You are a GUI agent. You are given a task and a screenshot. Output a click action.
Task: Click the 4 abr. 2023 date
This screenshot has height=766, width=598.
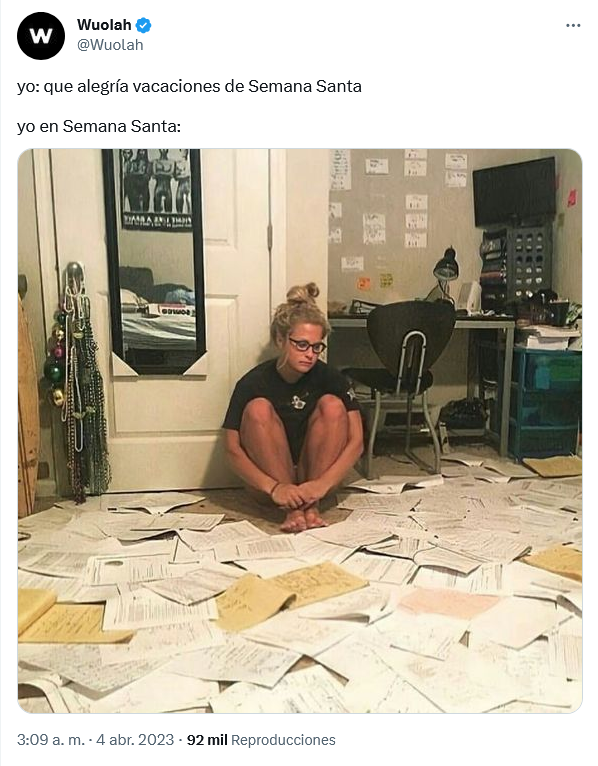pyautogui.click(x=135, y=740)
